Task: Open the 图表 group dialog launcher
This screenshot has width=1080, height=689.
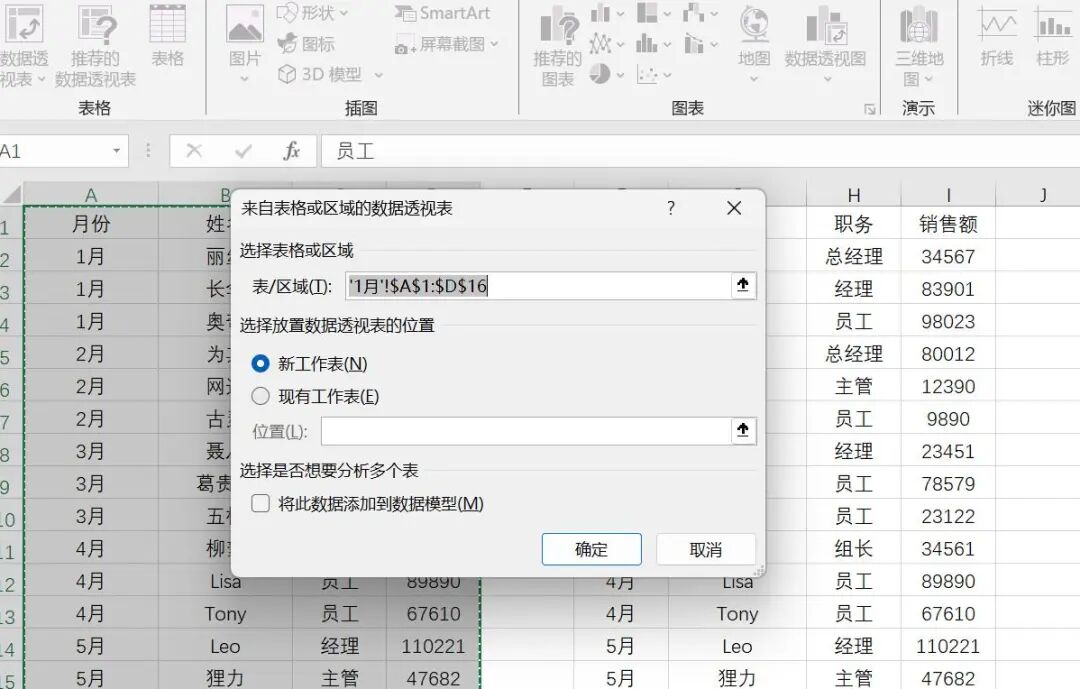Action: click(x=870, y=110)
